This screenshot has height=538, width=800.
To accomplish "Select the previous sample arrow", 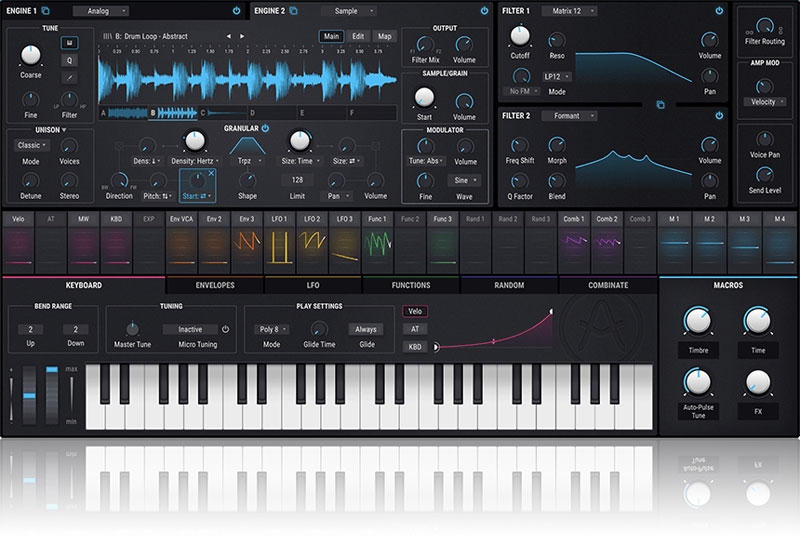I will click(x=228, y=37).
